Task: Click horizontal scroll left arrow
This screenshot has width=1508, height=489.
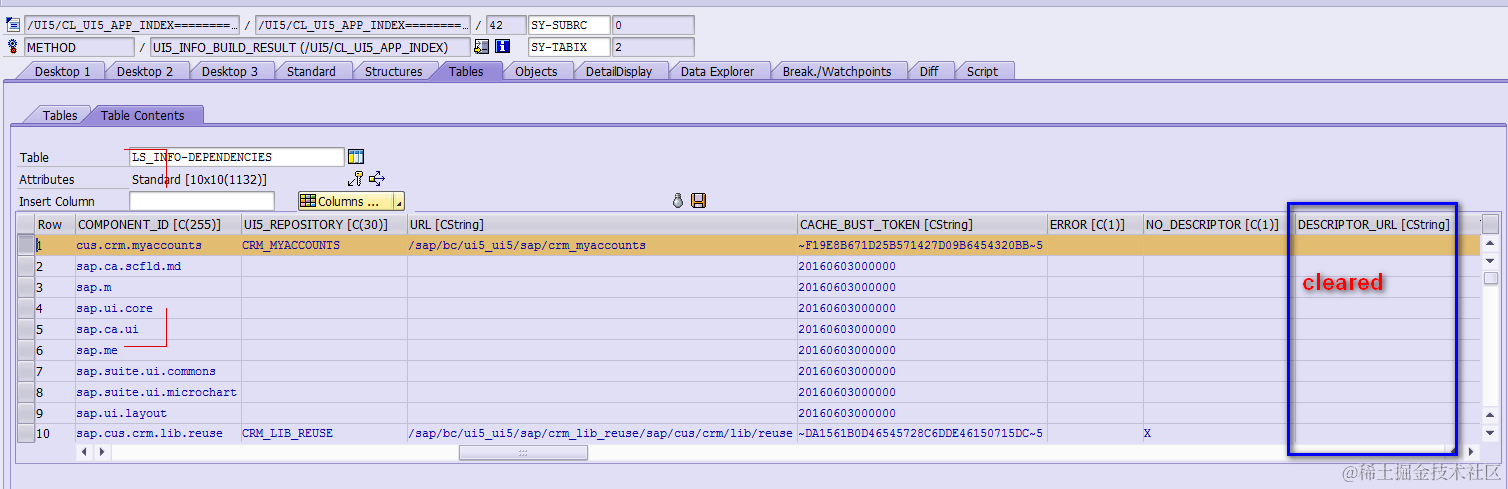Action: (85, 453)
